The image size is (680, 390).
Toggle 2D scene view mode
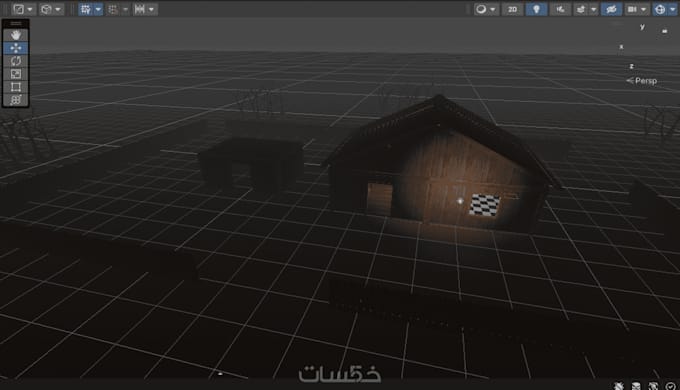[512, 9]
